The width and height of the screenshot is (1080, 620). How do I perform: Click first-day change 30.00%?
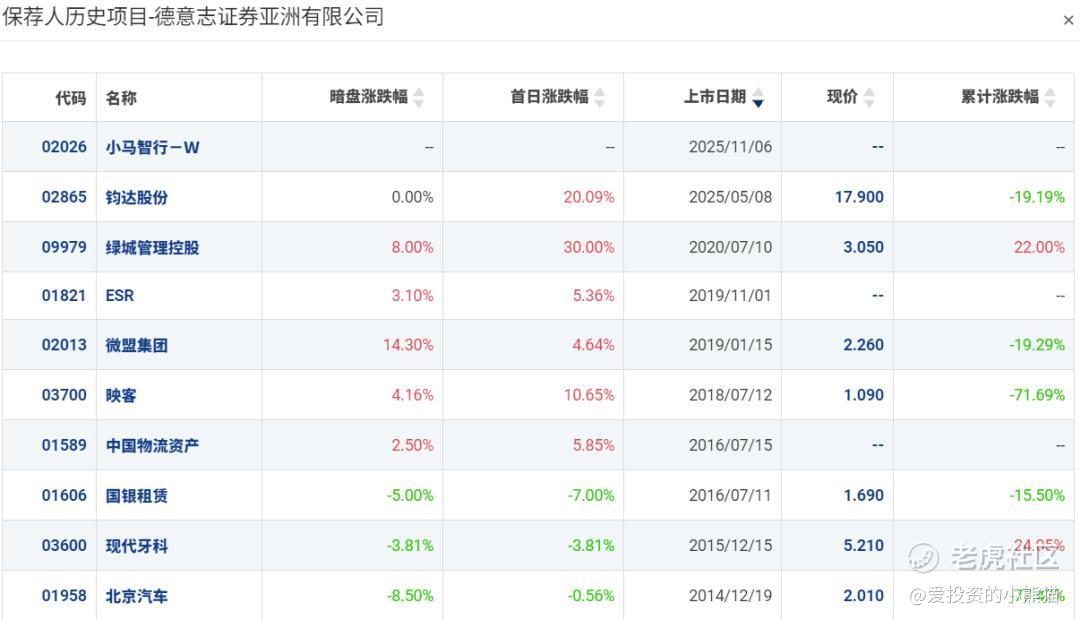point(589,247)
